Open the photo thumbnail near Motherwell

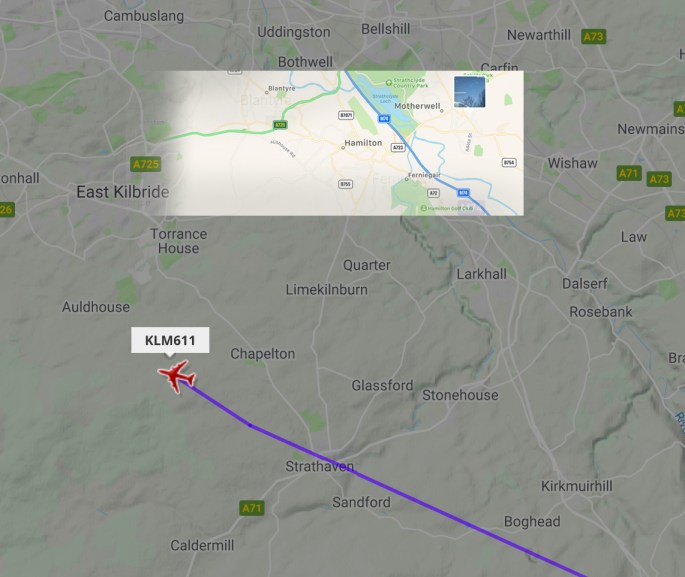469,92
